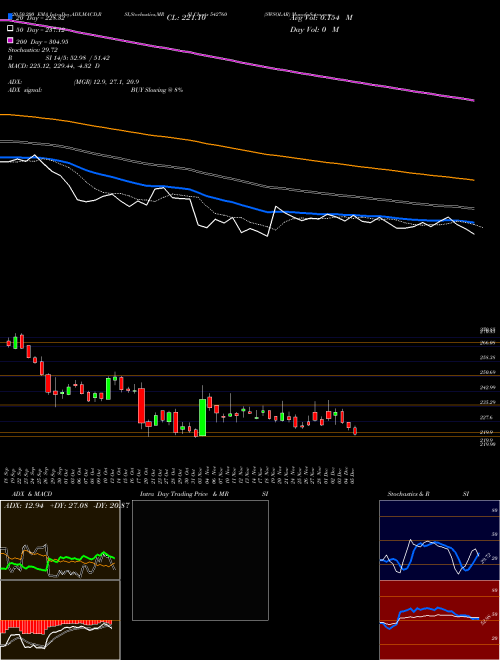Viewport: 500px width, 660px height.
Task: Click the MACD: 225.12, 229.44 values line
Action: (x=54, y=66)
